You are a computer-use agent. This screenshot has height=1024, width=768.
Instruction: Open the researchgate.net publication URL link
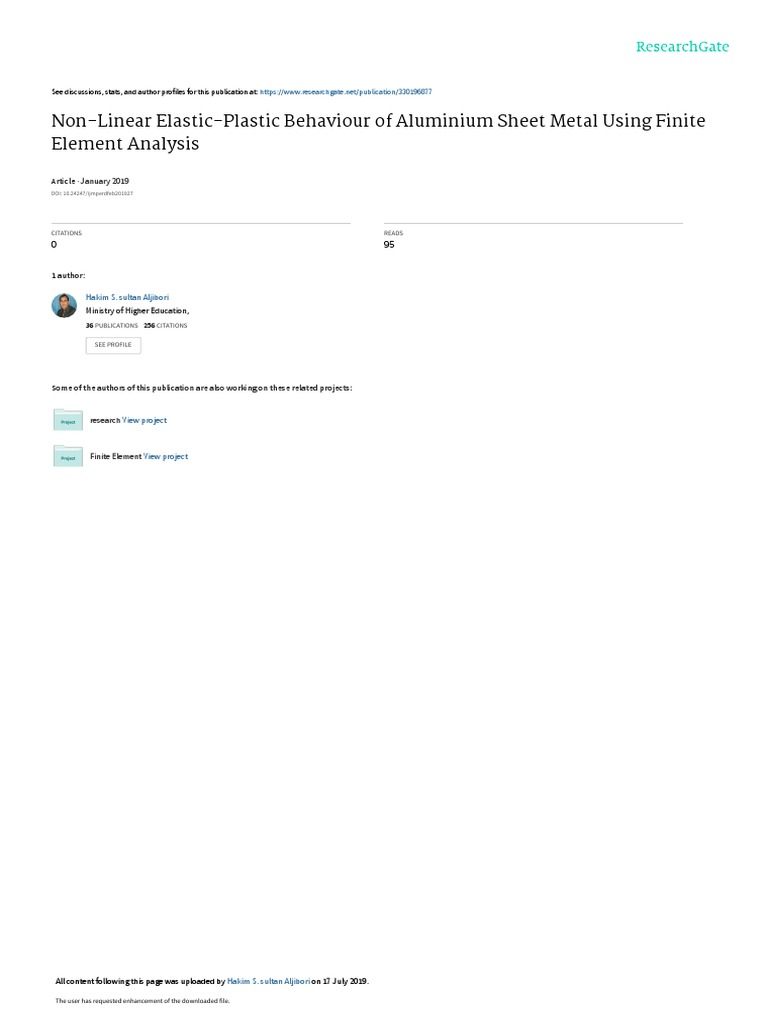[x=345, y=92]
